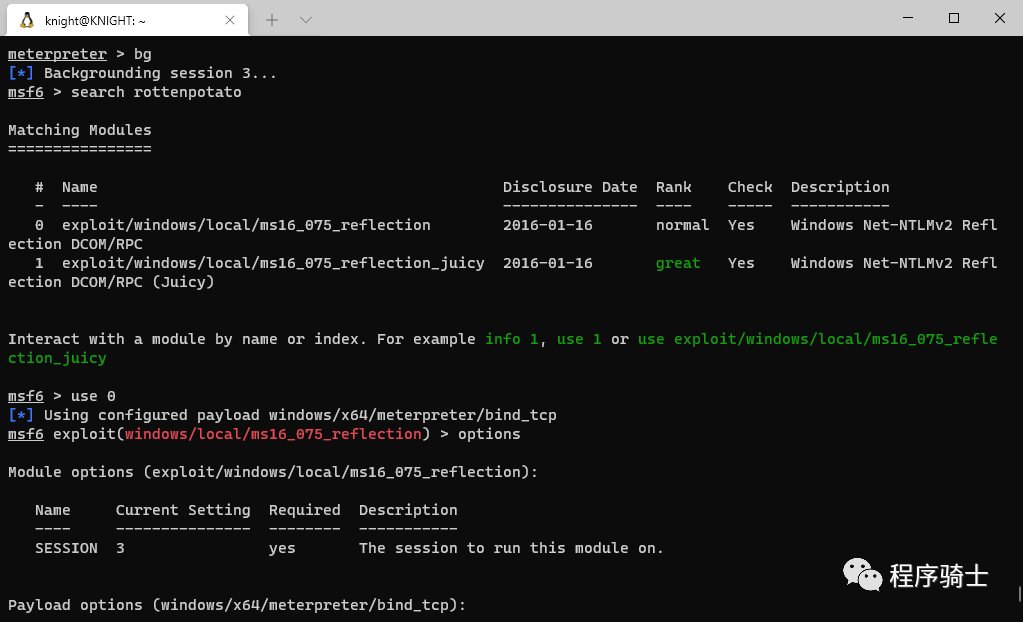Image resolution: width=1023 pixels, height=622 pixels.
Task: Click the SESSION current setting value '3'
Action: tap(120, 548)
